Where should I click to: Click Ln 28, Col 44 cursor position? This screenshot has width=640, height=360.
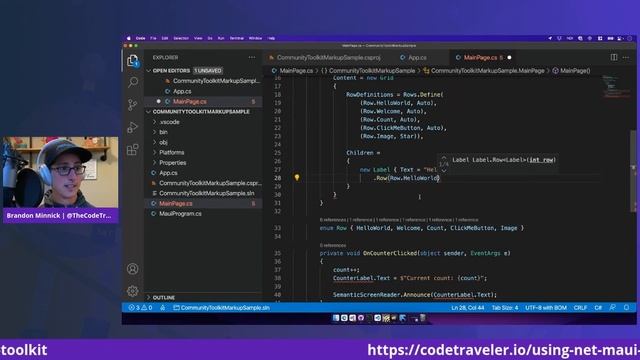(468, 308)
